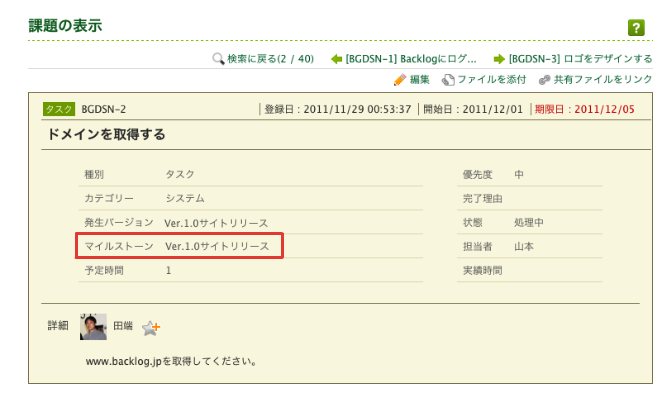The height and width of the screenshot is (407, 662).
Task: Go to next issue [BGDSN-3] ロゴをデザインする
Action: (x=581, y=59)
